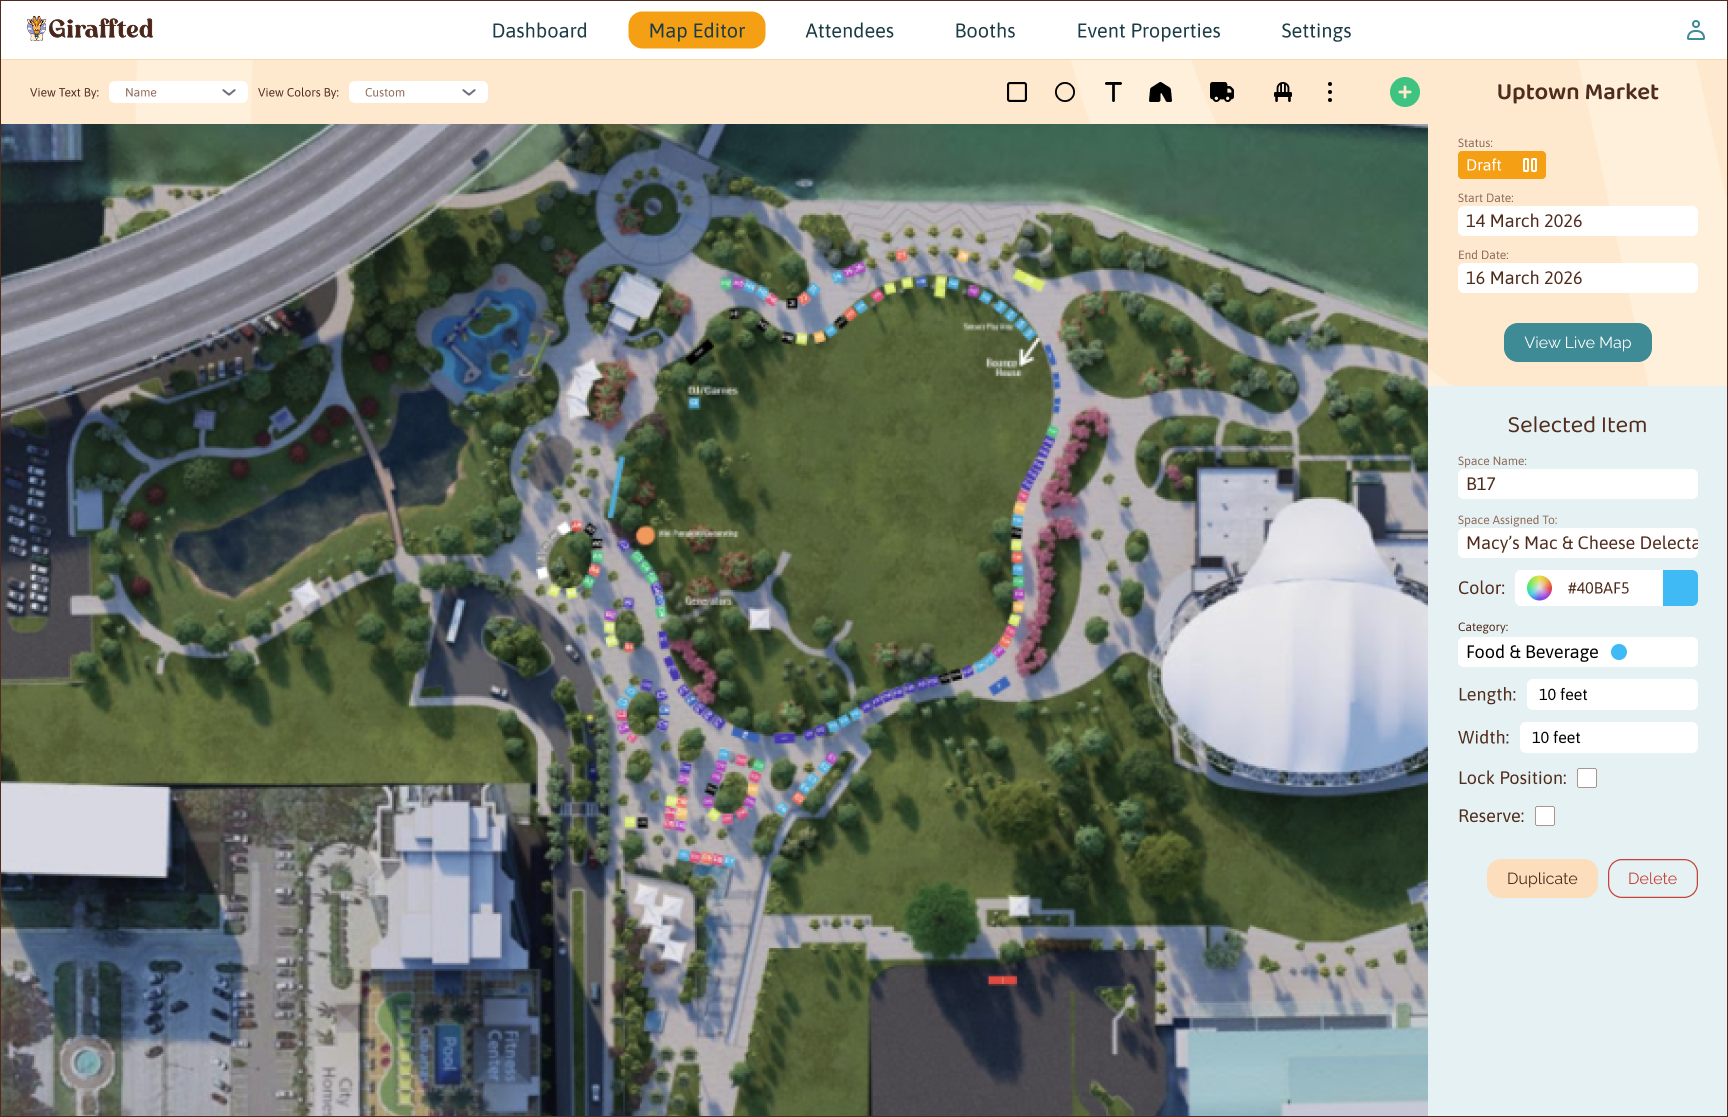This screenshot has width=1728, height=1117.
Task: Select the rectangle shape tool
Action: click(1016, 92)
